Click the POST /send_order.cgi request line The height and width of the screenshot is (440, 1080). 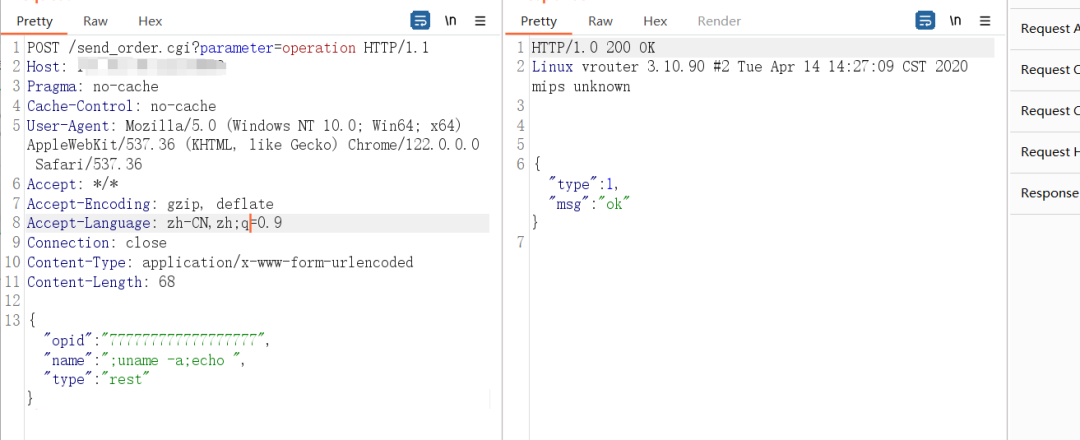(228, 48)
